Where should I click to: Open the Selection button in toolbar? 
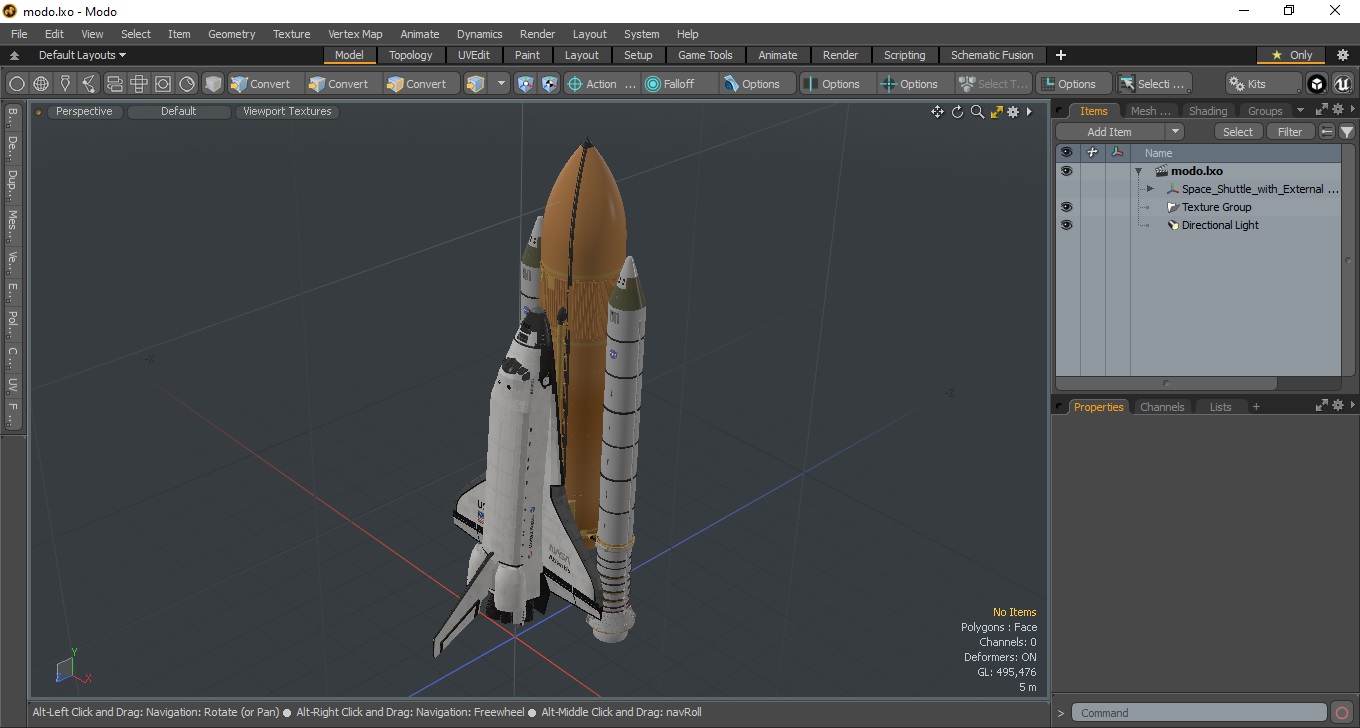(x=1154, y=84)
